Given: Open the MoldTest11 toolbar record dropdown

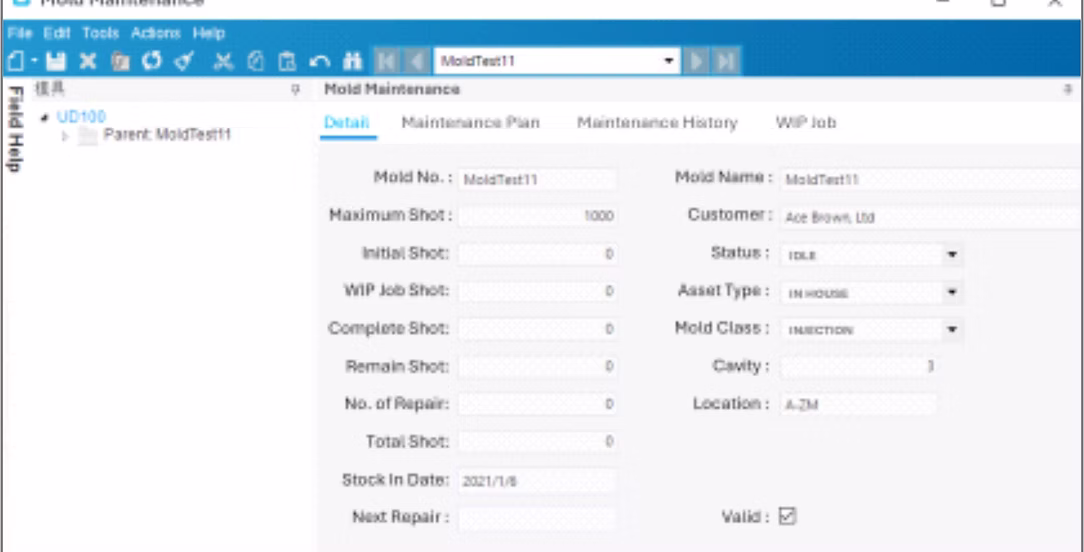Looking at the screenshot, I should point(669,61).
